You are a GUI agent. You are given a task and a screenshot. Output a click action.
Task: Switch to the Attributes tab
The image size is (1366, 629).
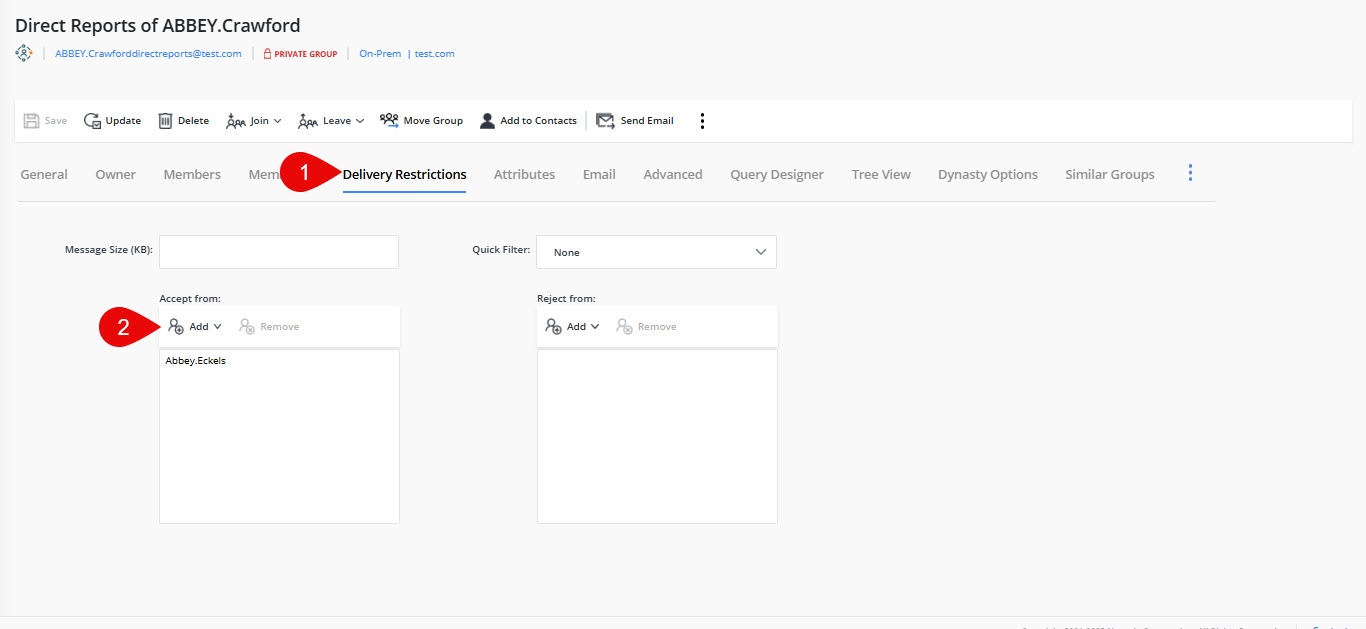[524, 173]
